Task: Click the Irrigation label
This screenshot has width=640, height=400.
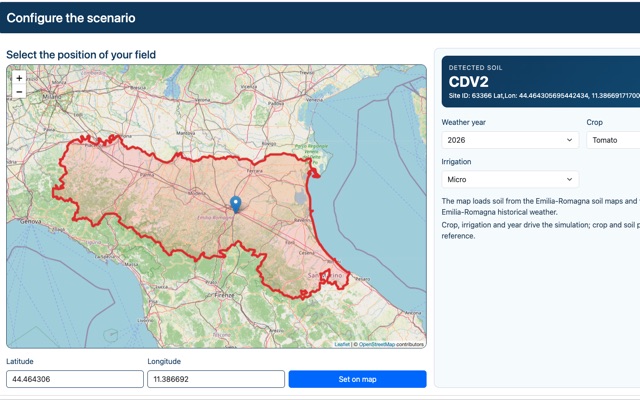Action: pos(456,162)
